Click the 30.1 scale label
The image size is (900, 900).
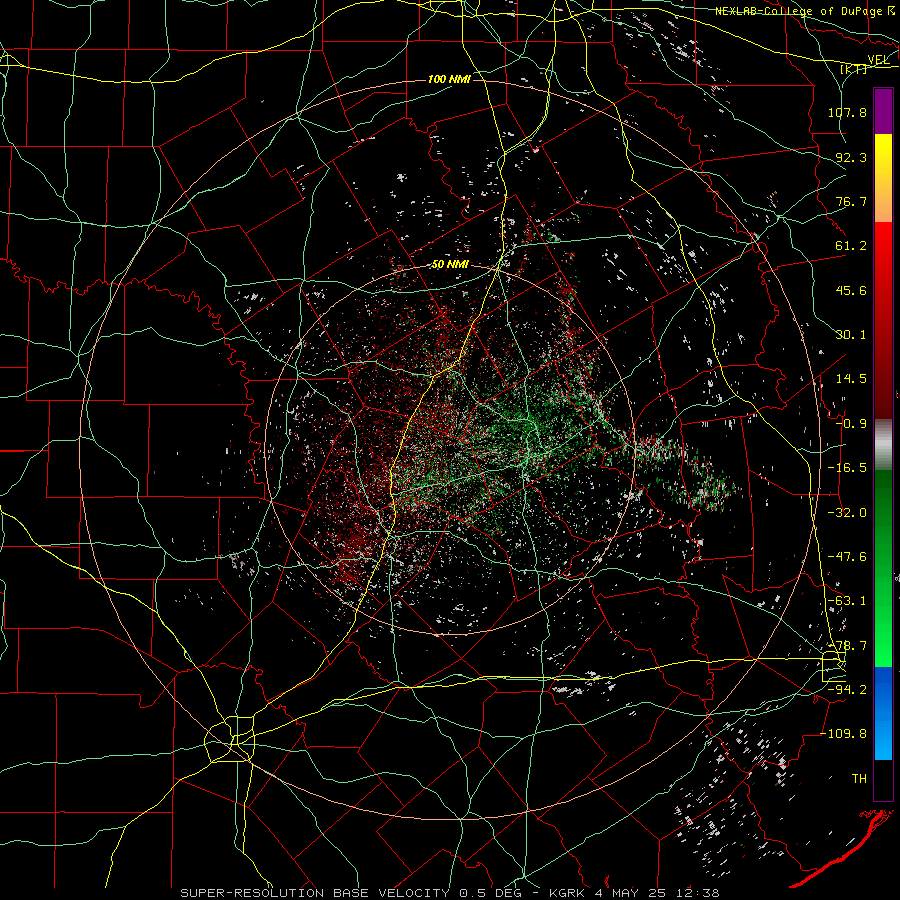tap(851, 335)
